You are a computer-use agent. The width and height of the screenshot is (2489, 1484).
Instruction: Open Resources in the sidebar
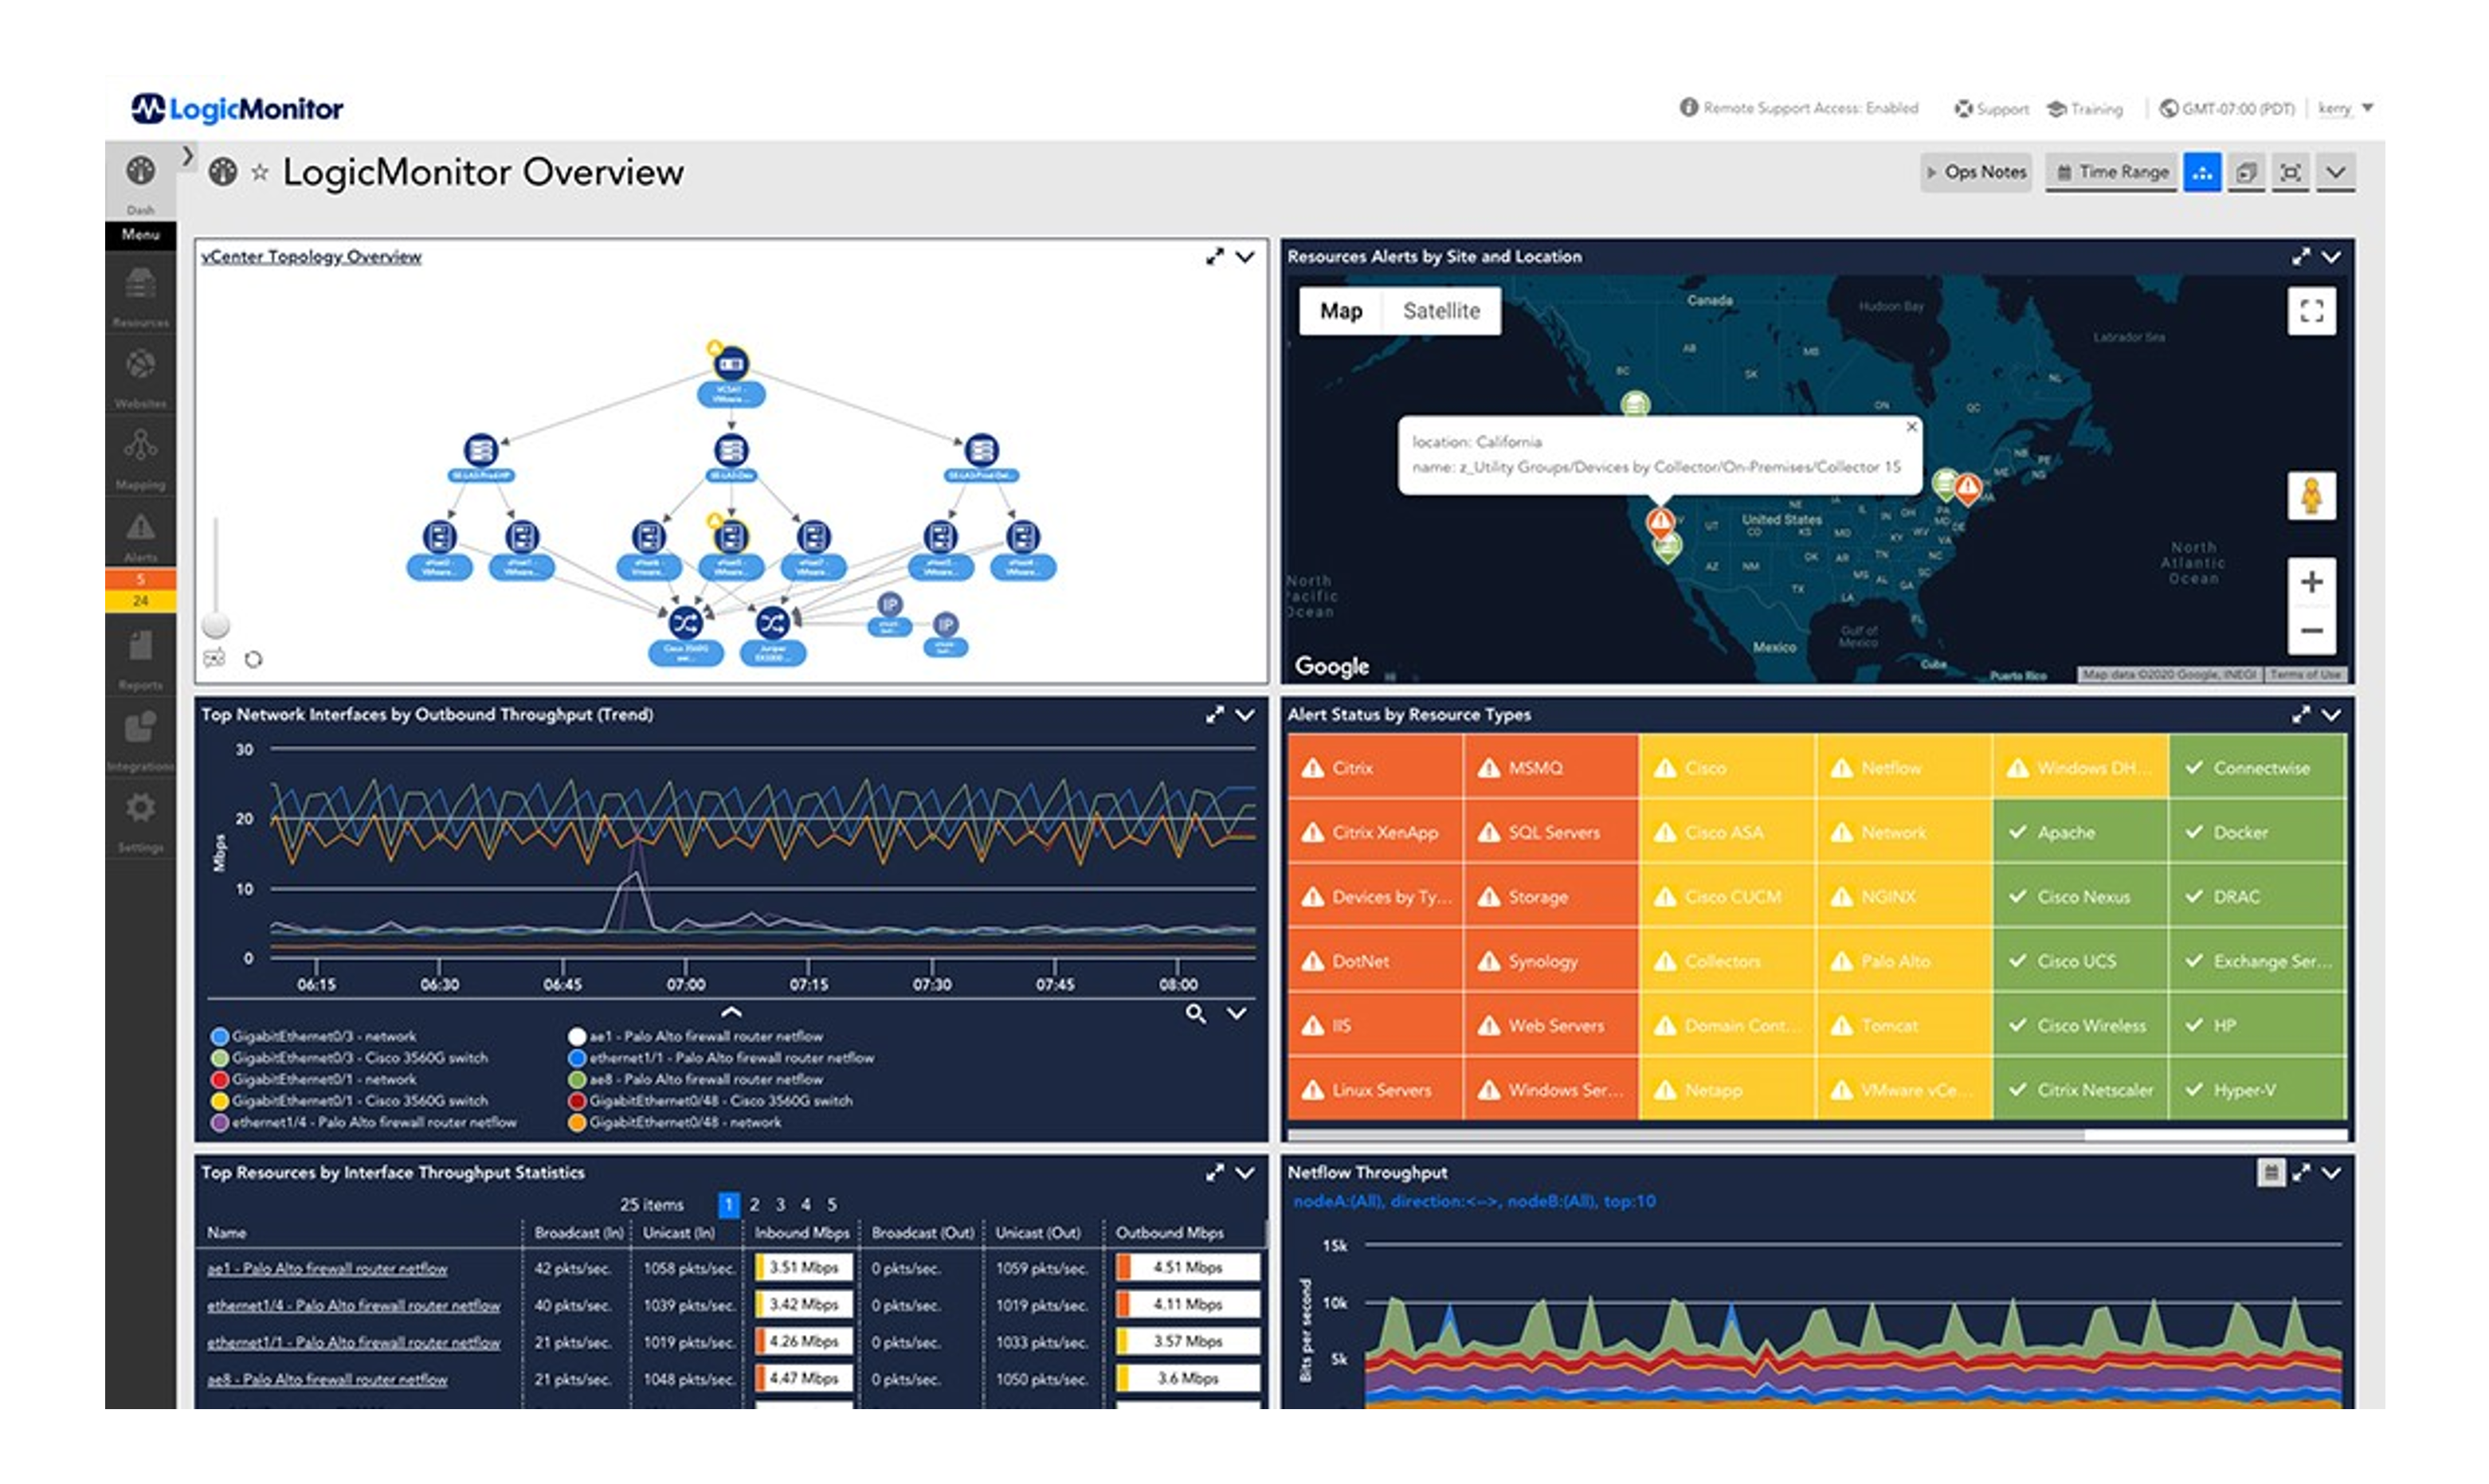tap(140, 296)
